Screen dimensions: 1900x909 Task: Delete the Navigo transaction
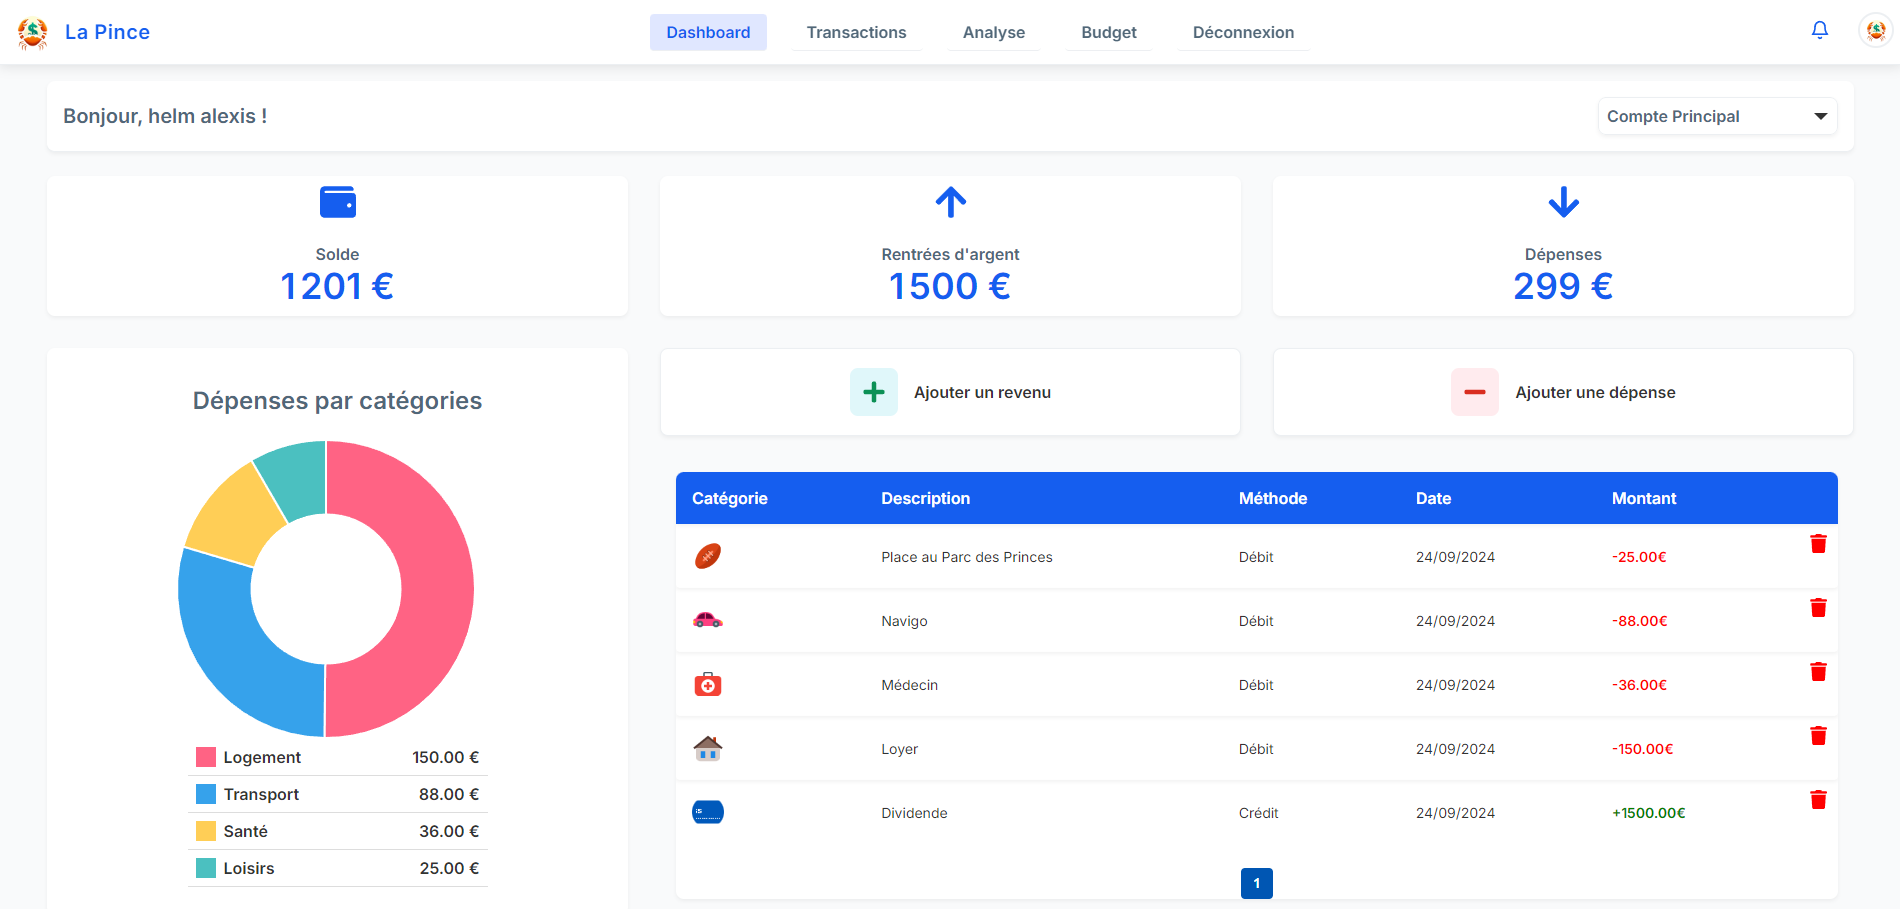[x=1818, y=608]
